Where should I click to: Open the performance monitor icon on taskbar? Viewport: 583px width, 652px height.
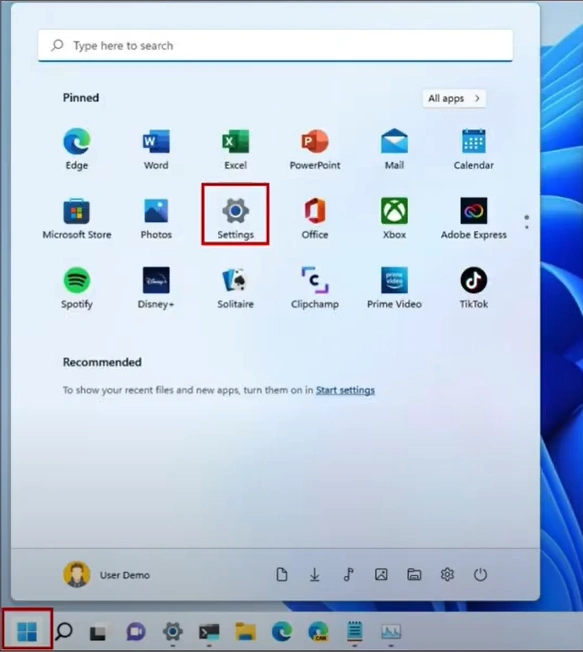click(x=391, y=631)
